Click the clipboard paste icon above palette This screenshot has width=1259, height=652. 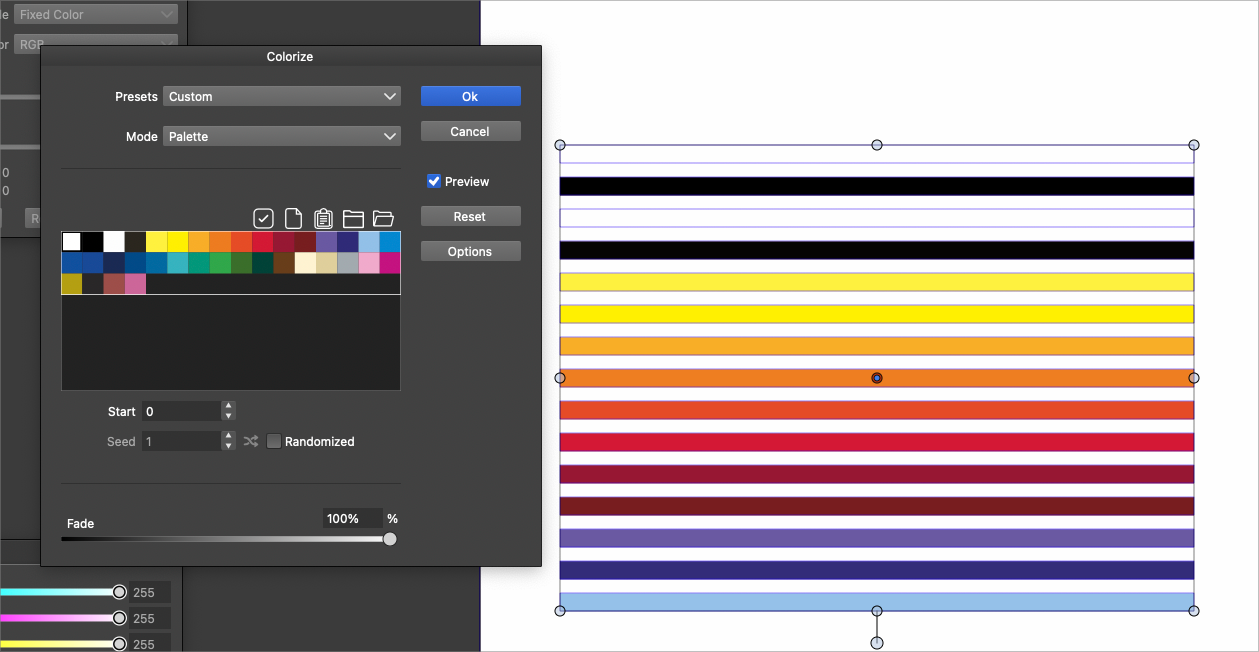coord(323,218)
